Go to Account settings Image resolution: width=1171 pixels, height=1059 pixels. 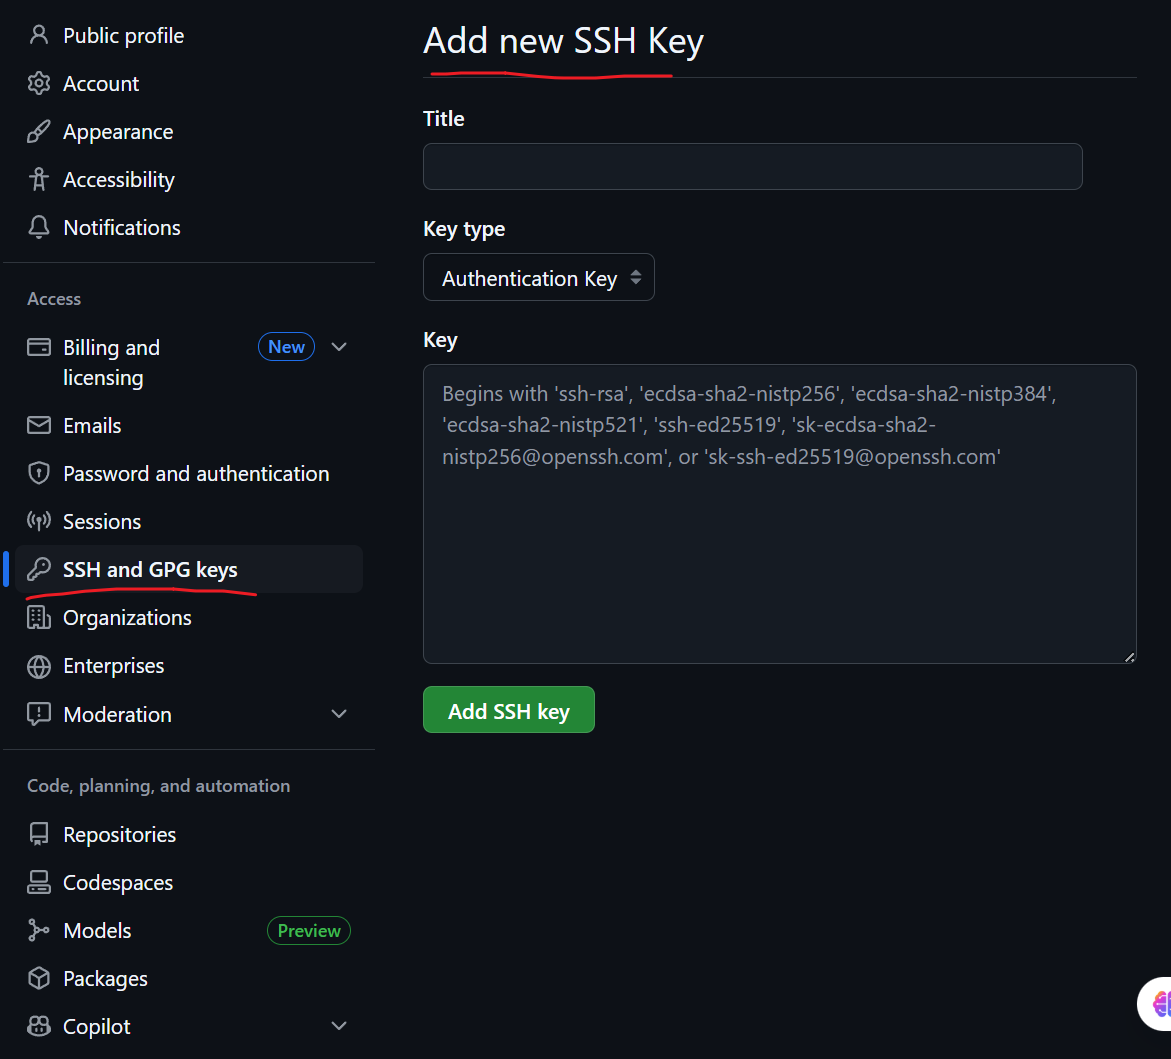pyautogui.click(x=101, y=84)
